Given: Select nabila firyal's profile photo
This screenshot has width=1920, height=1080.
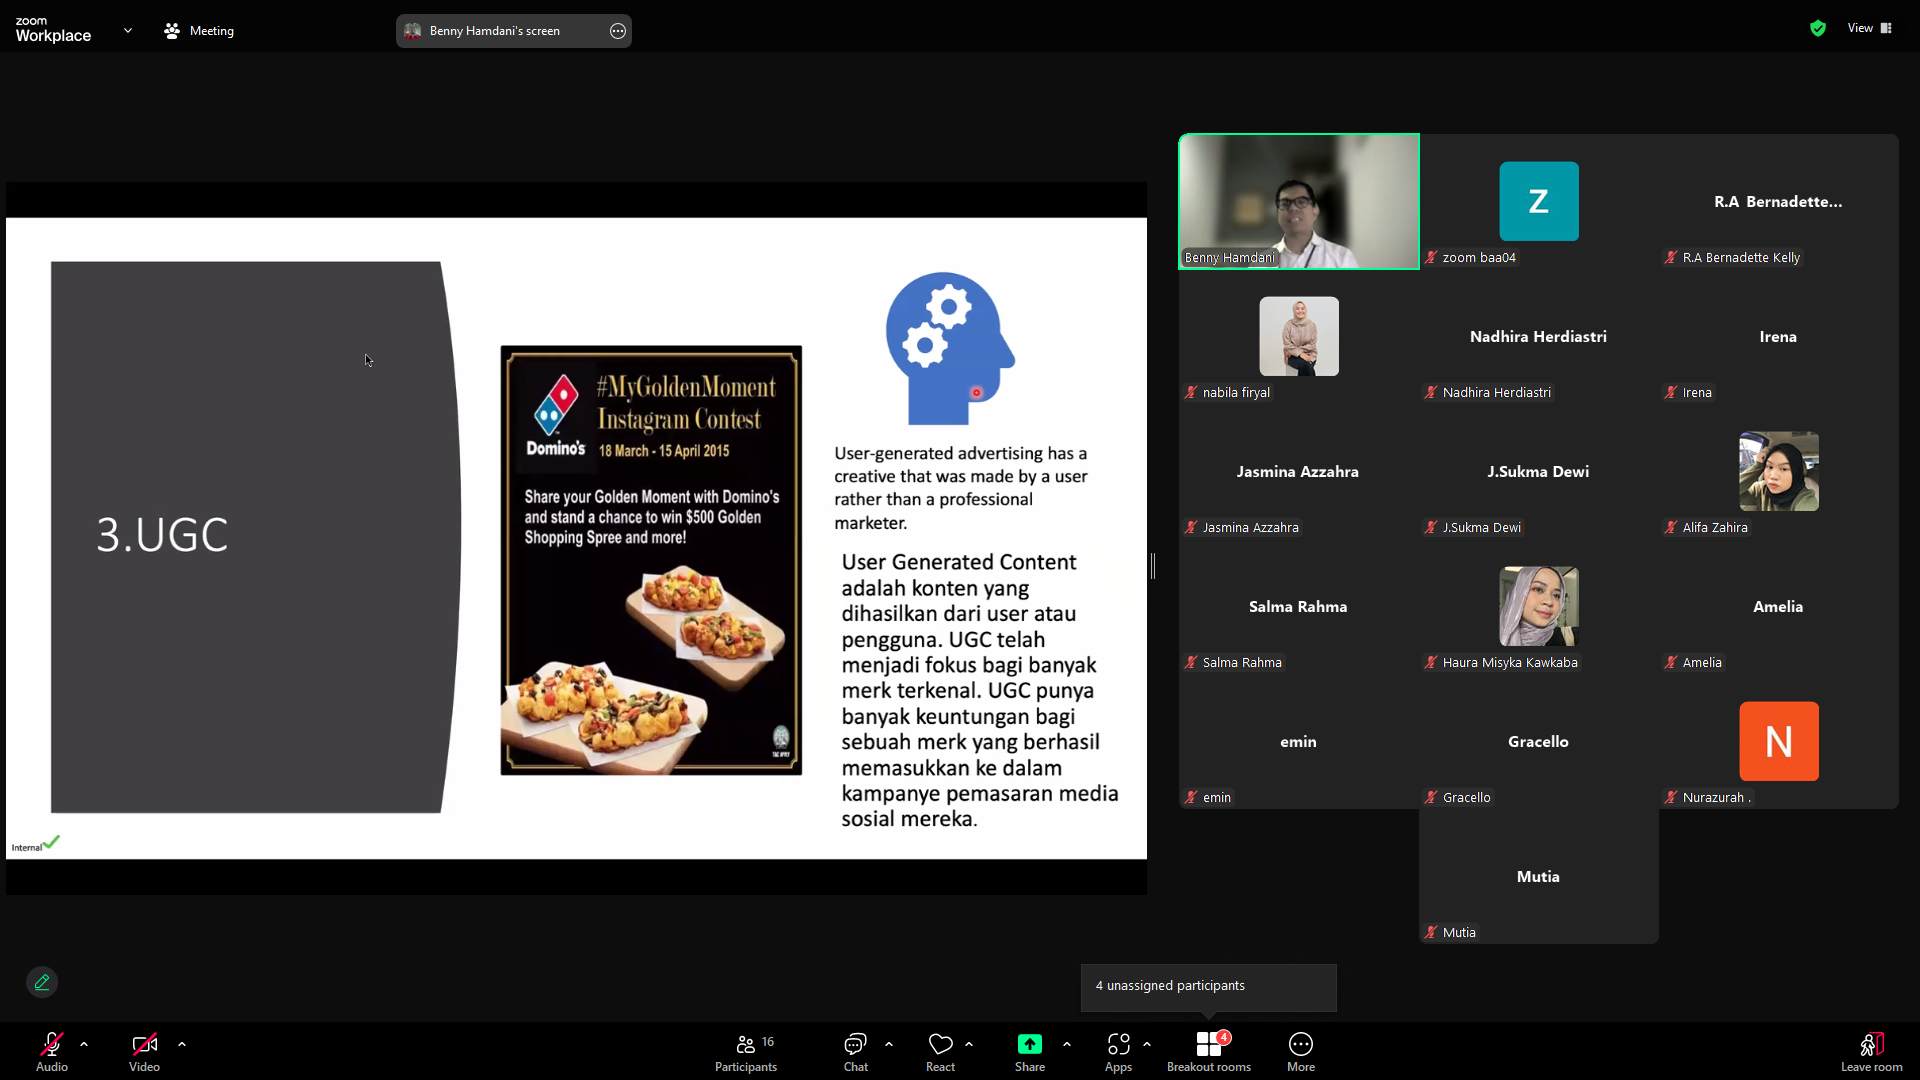Looking at the screenshot, I should pyautogui.click(x=1299, y=336).
